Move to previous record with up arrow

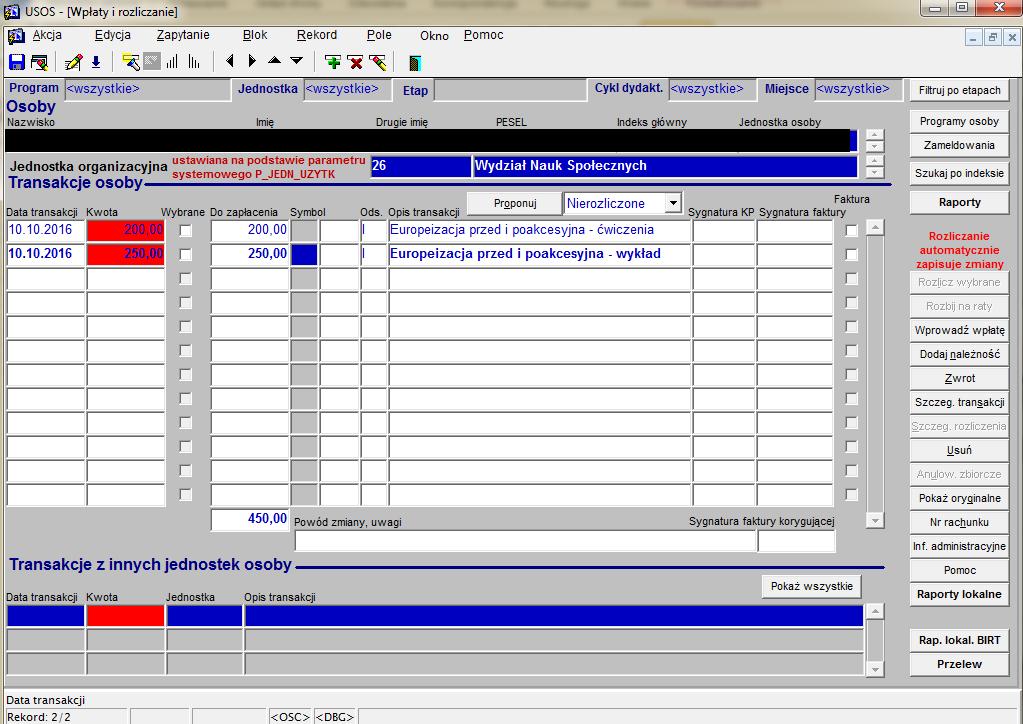[275, 61]
